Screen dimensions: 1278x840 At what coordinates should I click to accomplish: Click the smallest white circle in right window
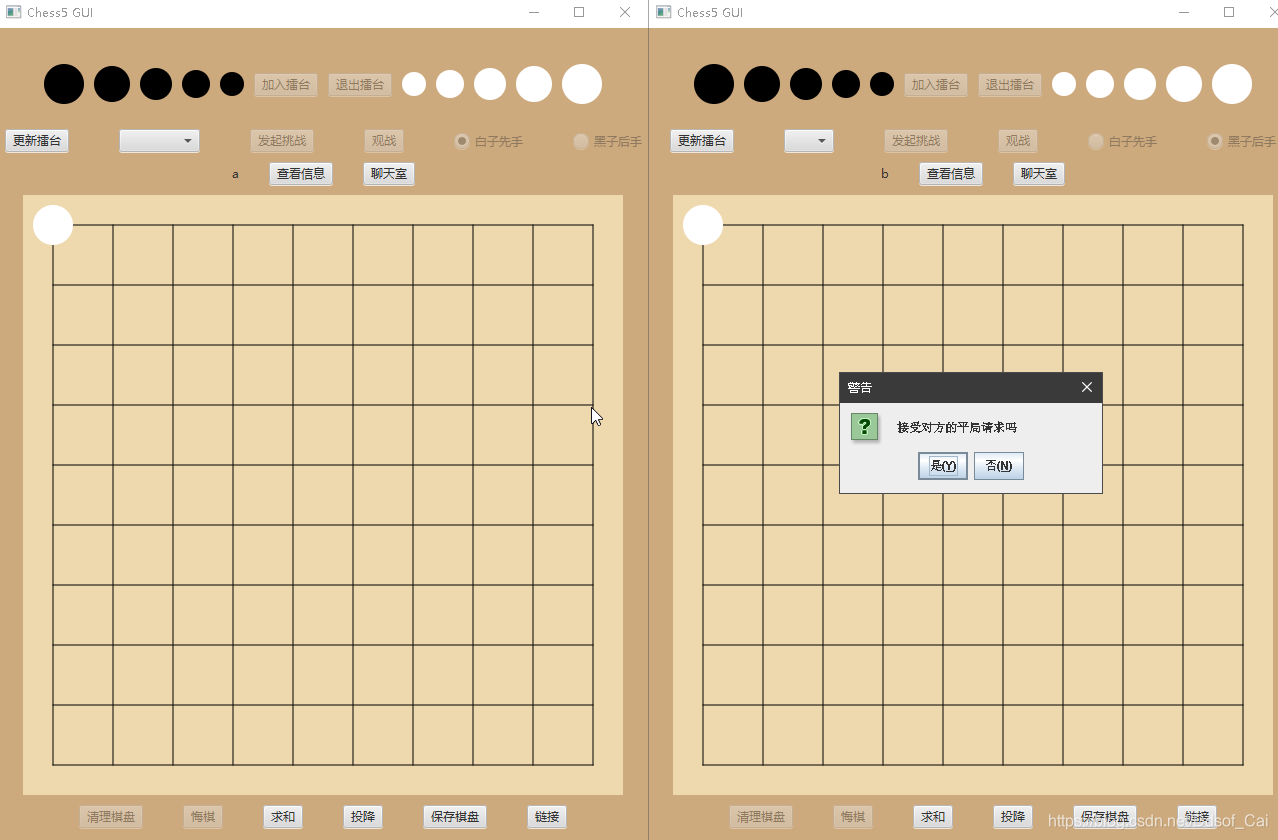[x=1064, y=84]
